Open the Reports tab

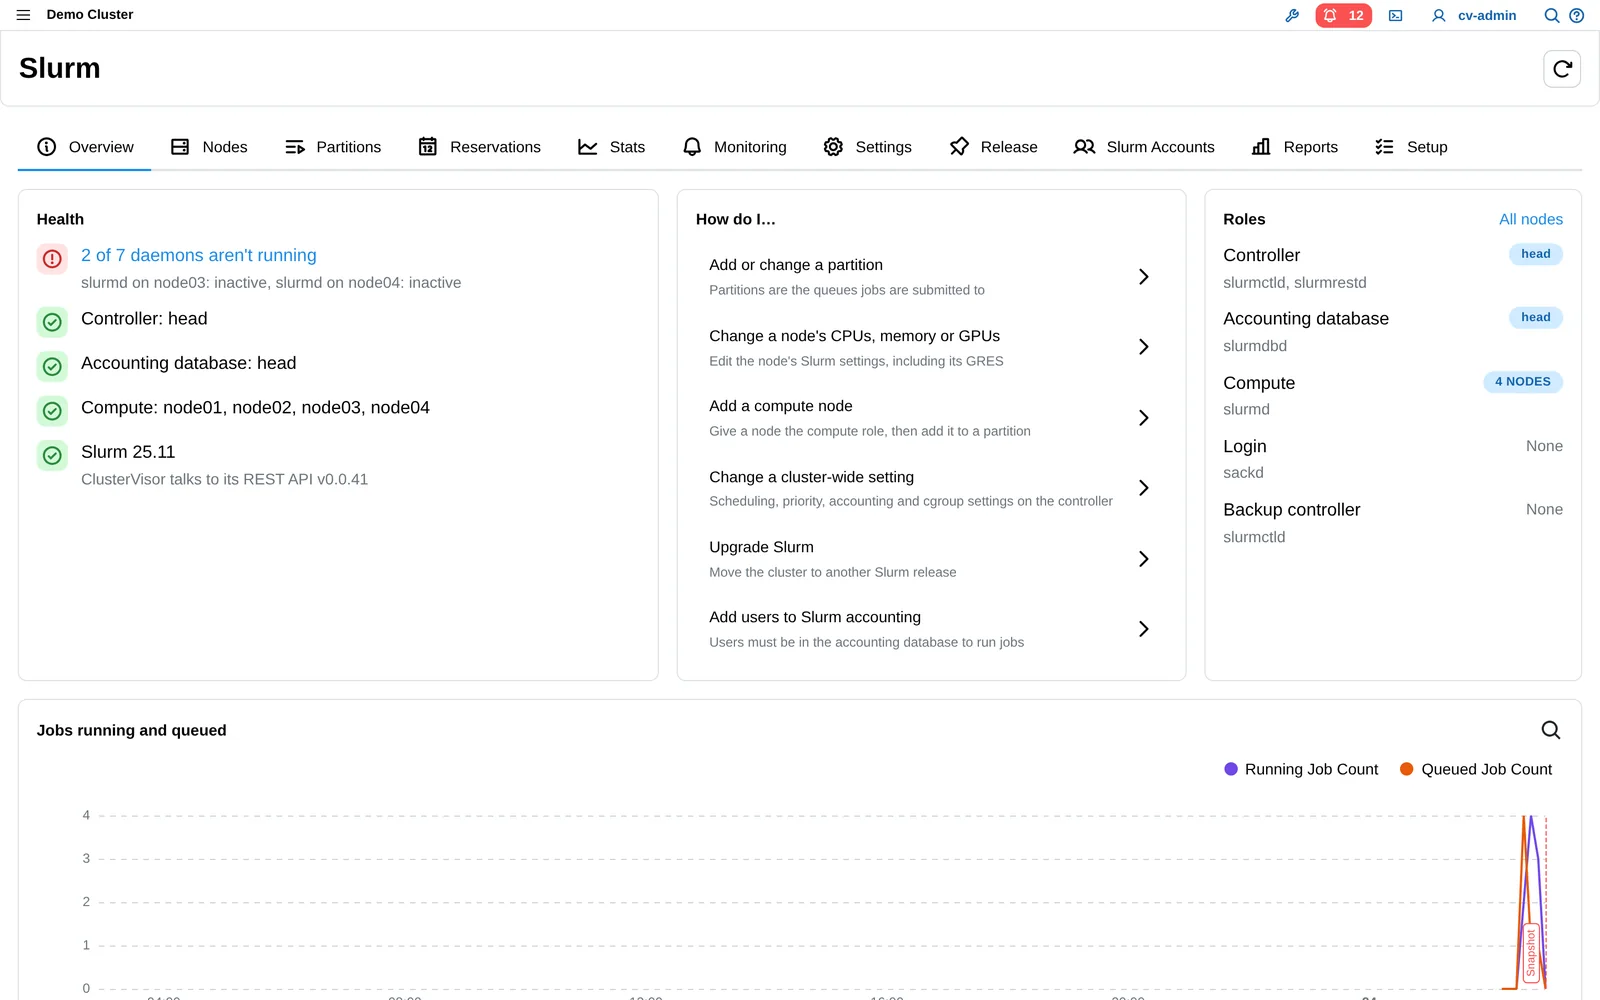coord(1295,147)
